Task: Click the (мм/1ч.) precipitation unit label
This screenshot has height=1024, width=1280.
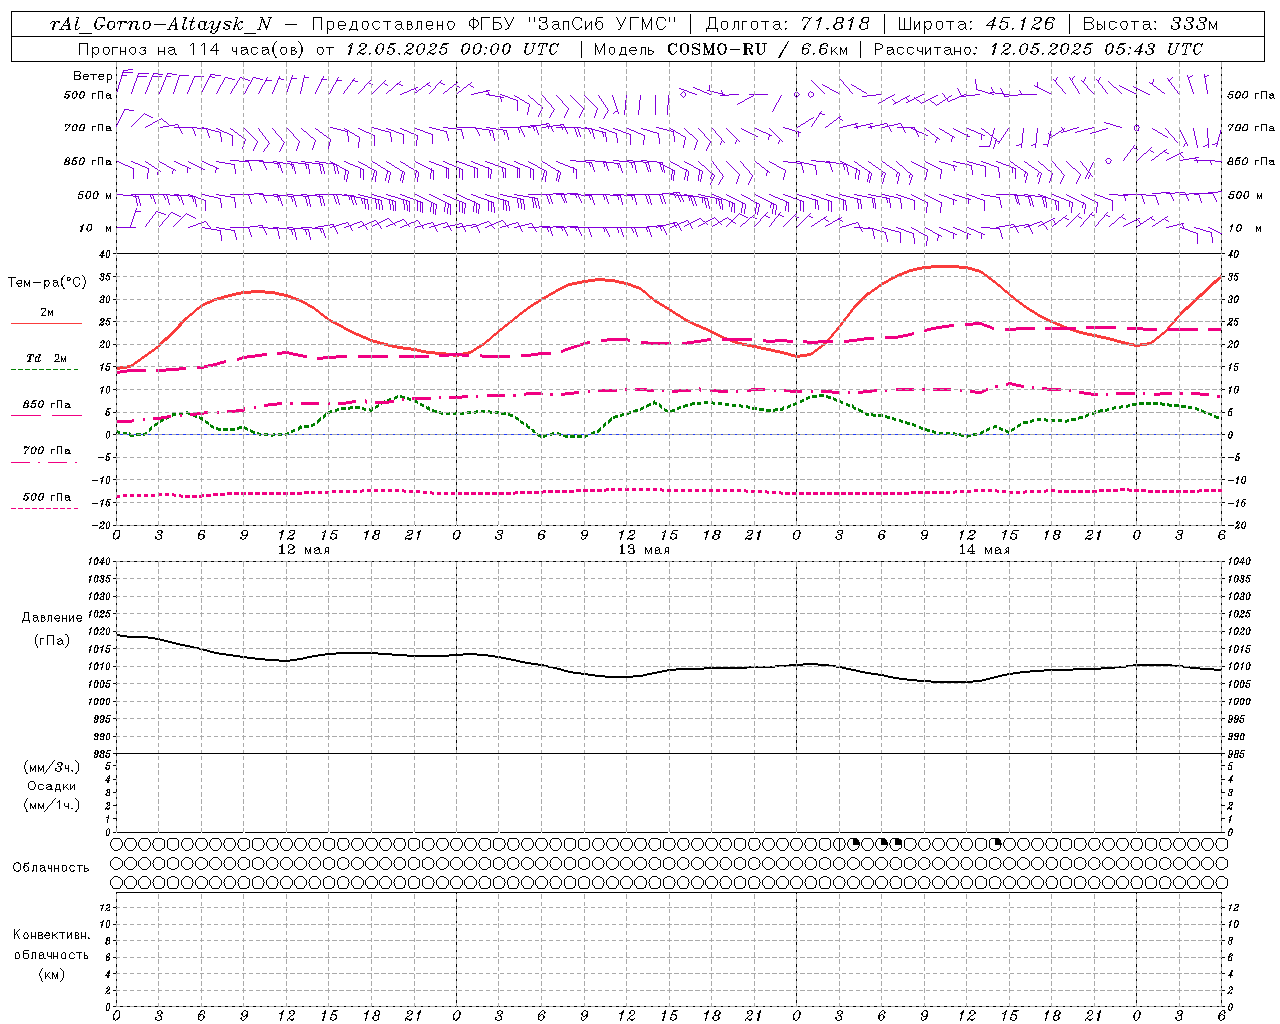Action: pos(52,805)
